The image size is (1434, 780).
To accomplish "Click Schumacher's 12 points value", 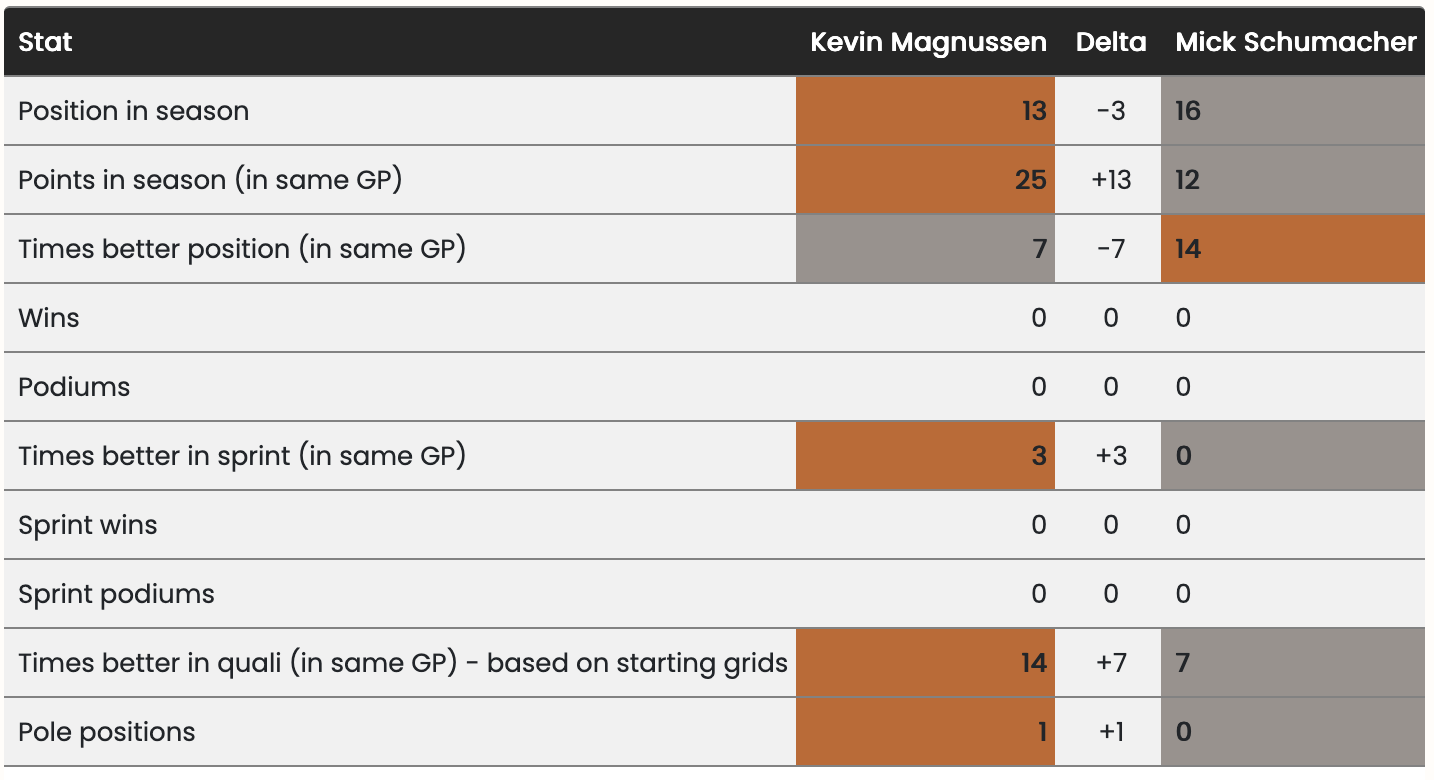I will 1188,180.
